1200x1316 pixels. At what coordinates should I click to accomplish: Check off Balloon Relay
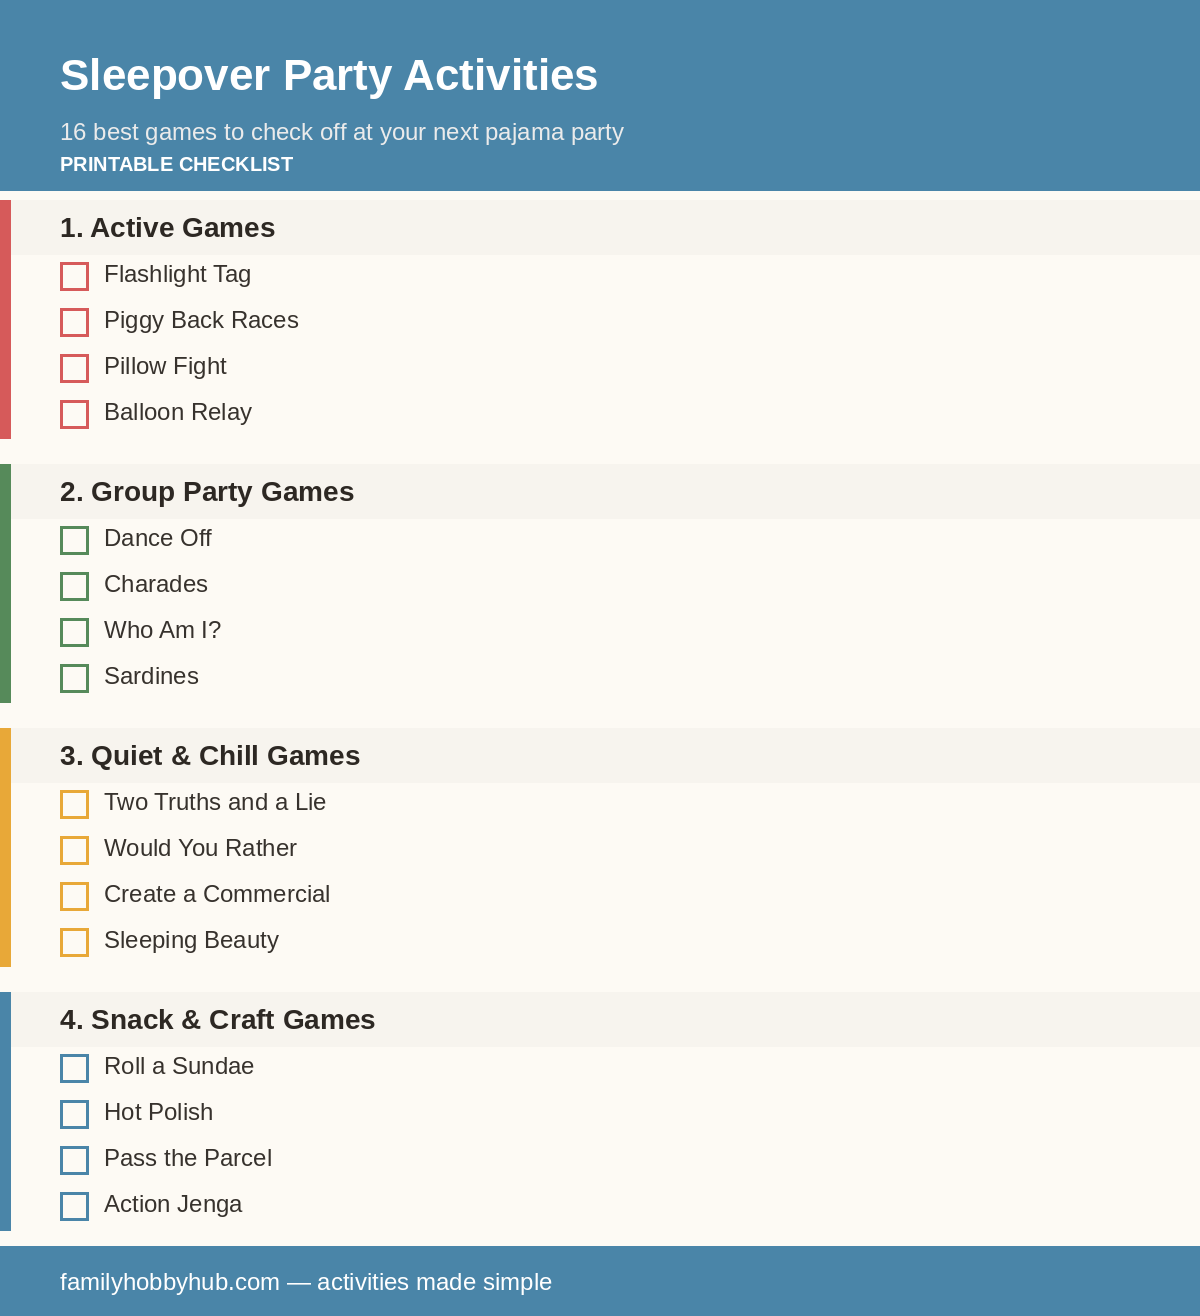74,414
